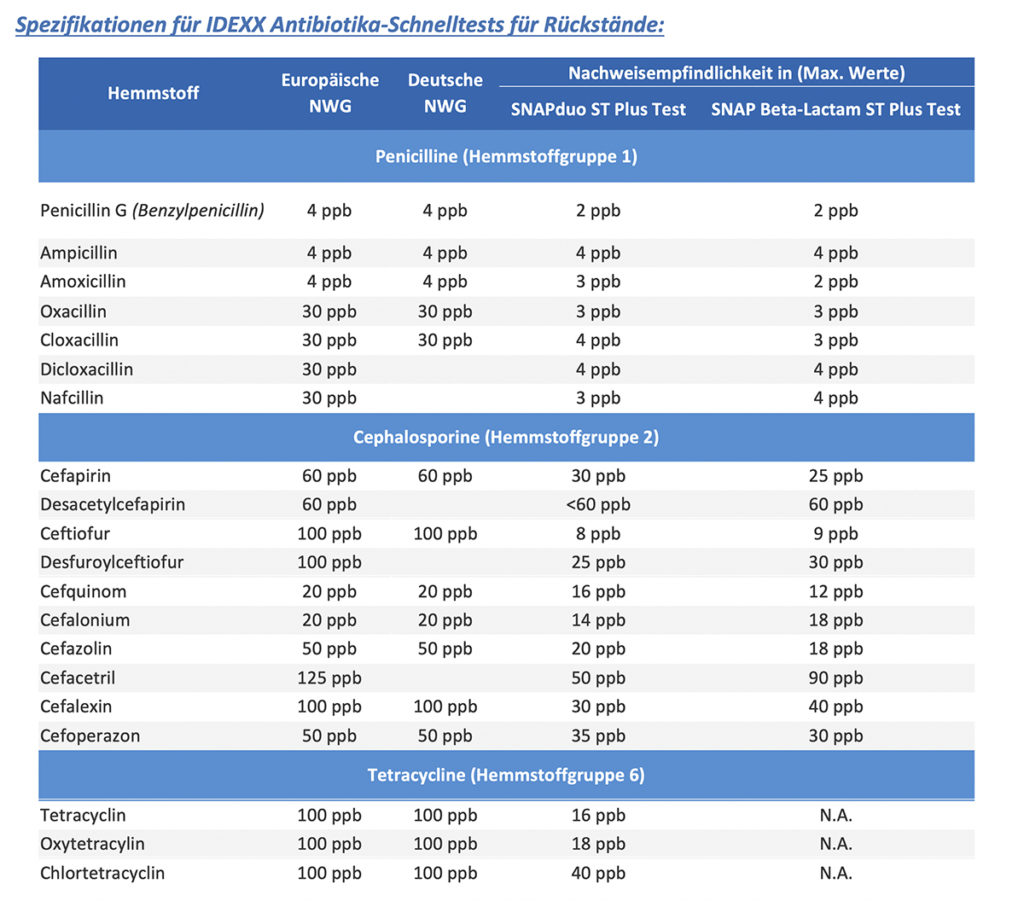Click 'SNAP Beta-Lactam ST Plus Test' header
Viewport: 1024px width, 901px height.
coord(835,109)
